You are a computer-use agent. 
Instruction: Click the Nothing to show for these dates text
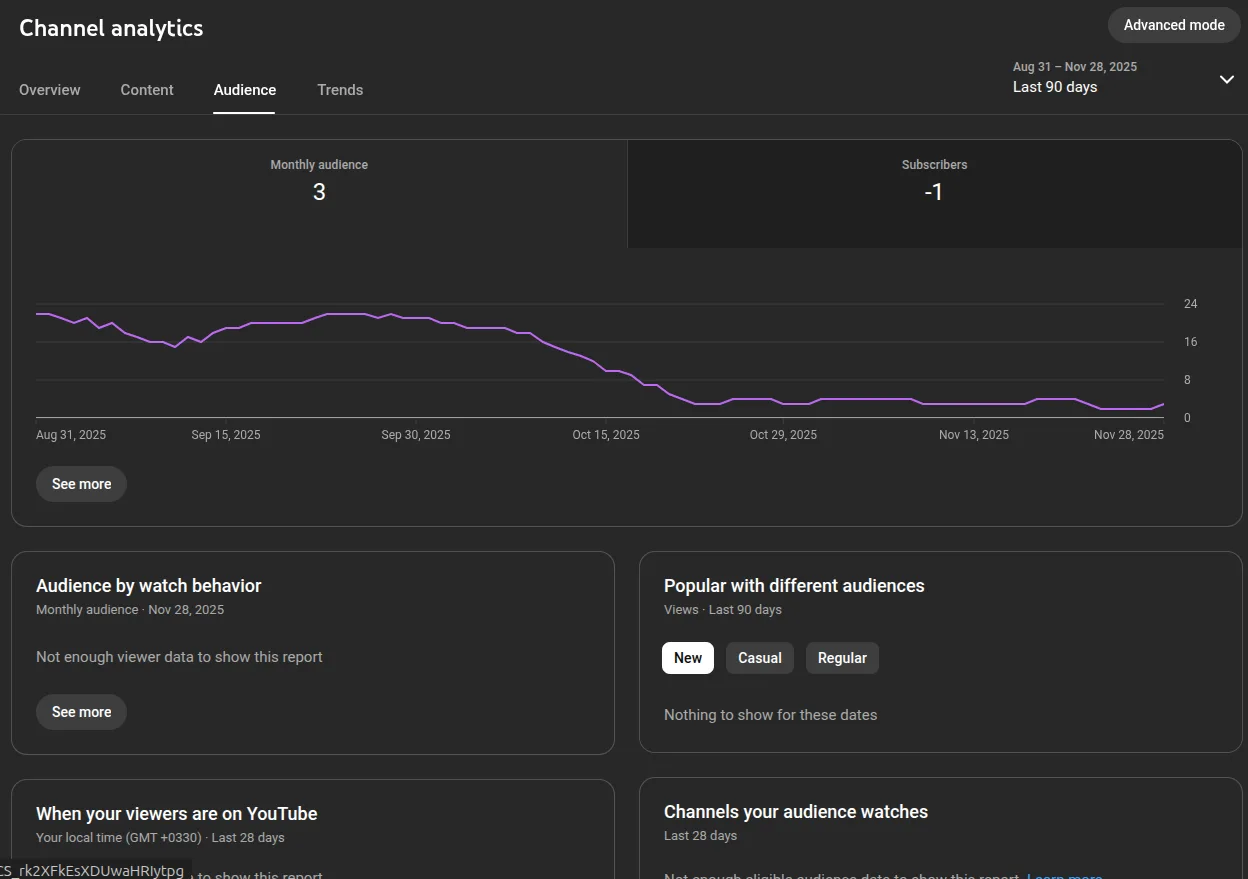coord(771,715)
